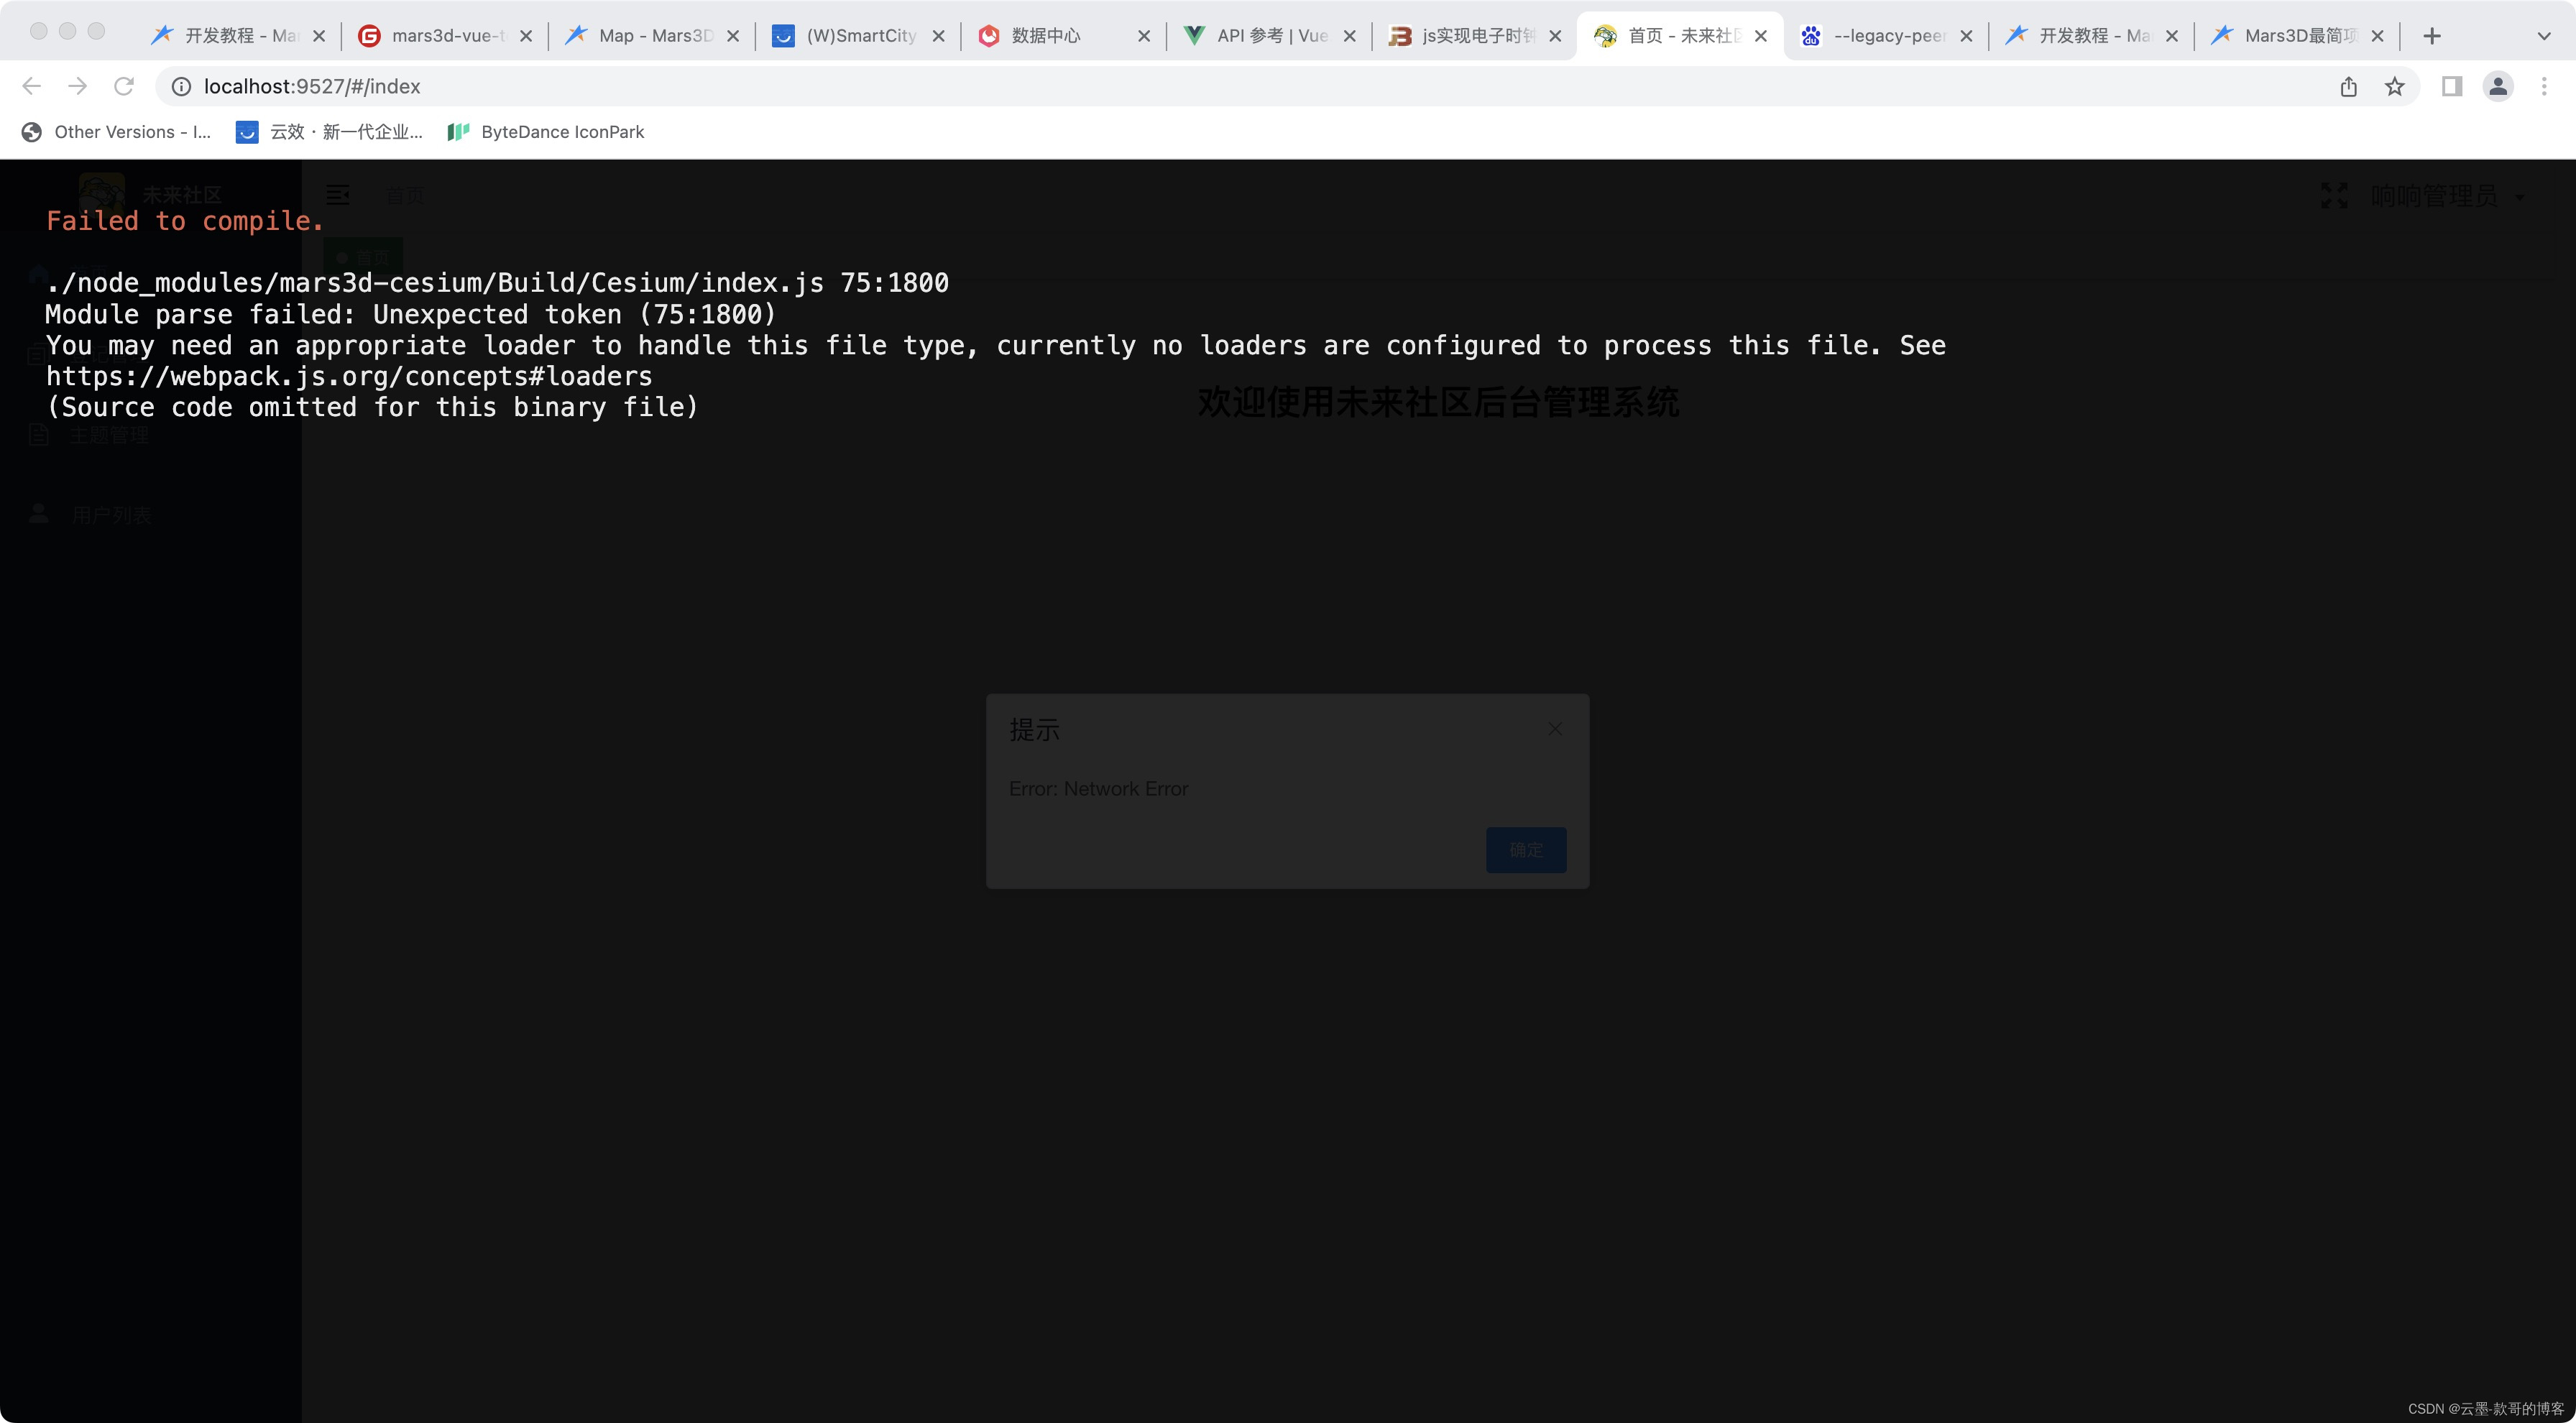The height and width of the screenshot is (1423, 2576).
Task: Open a new browser tab
Action: 2432,36
